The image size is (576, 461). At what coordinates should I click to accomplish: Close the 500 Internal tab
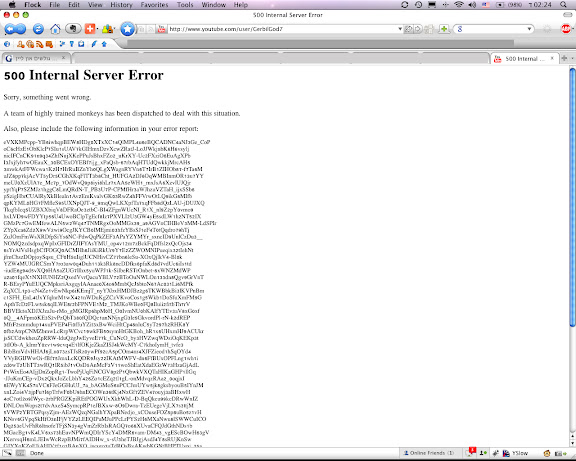(x=552, y=58)
